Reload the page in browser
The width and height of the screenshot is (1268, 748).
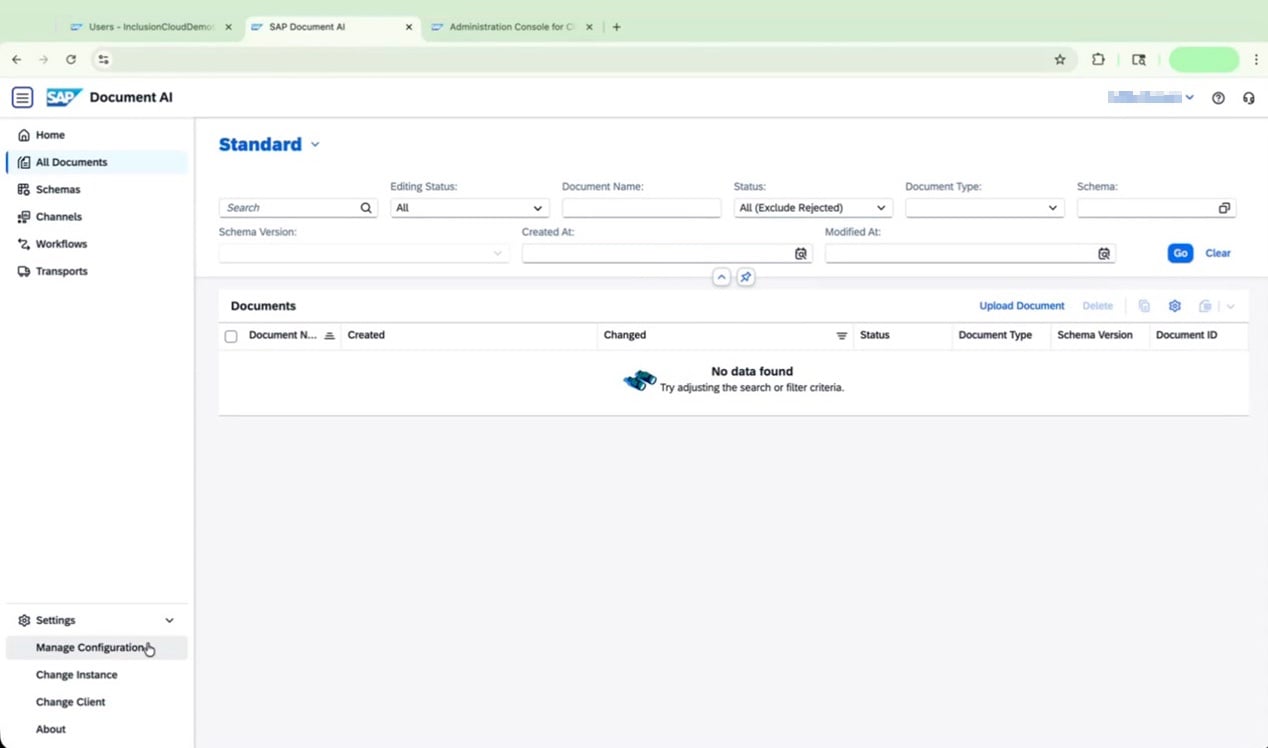(x=71, y=59)
